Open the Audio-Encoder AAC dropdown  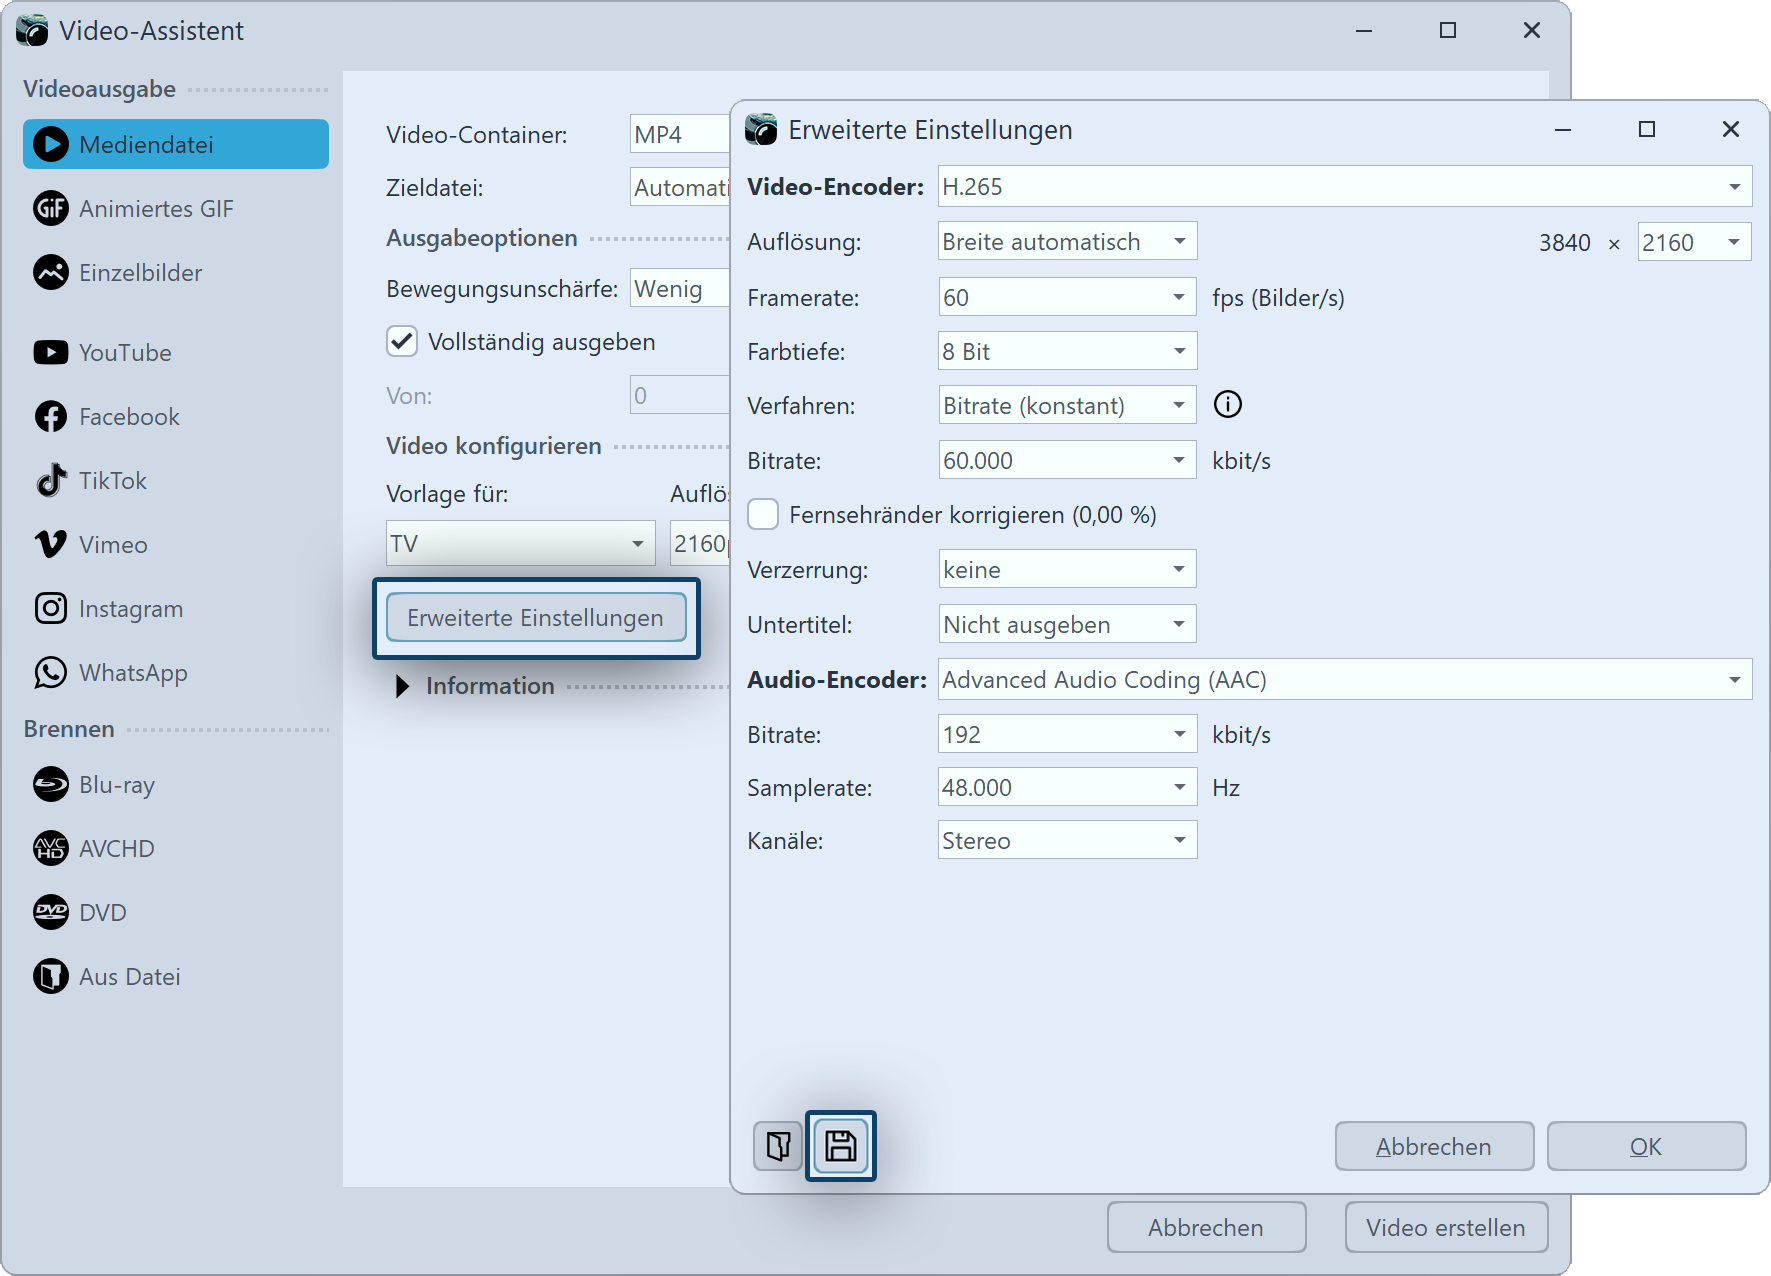point(1344,680)
